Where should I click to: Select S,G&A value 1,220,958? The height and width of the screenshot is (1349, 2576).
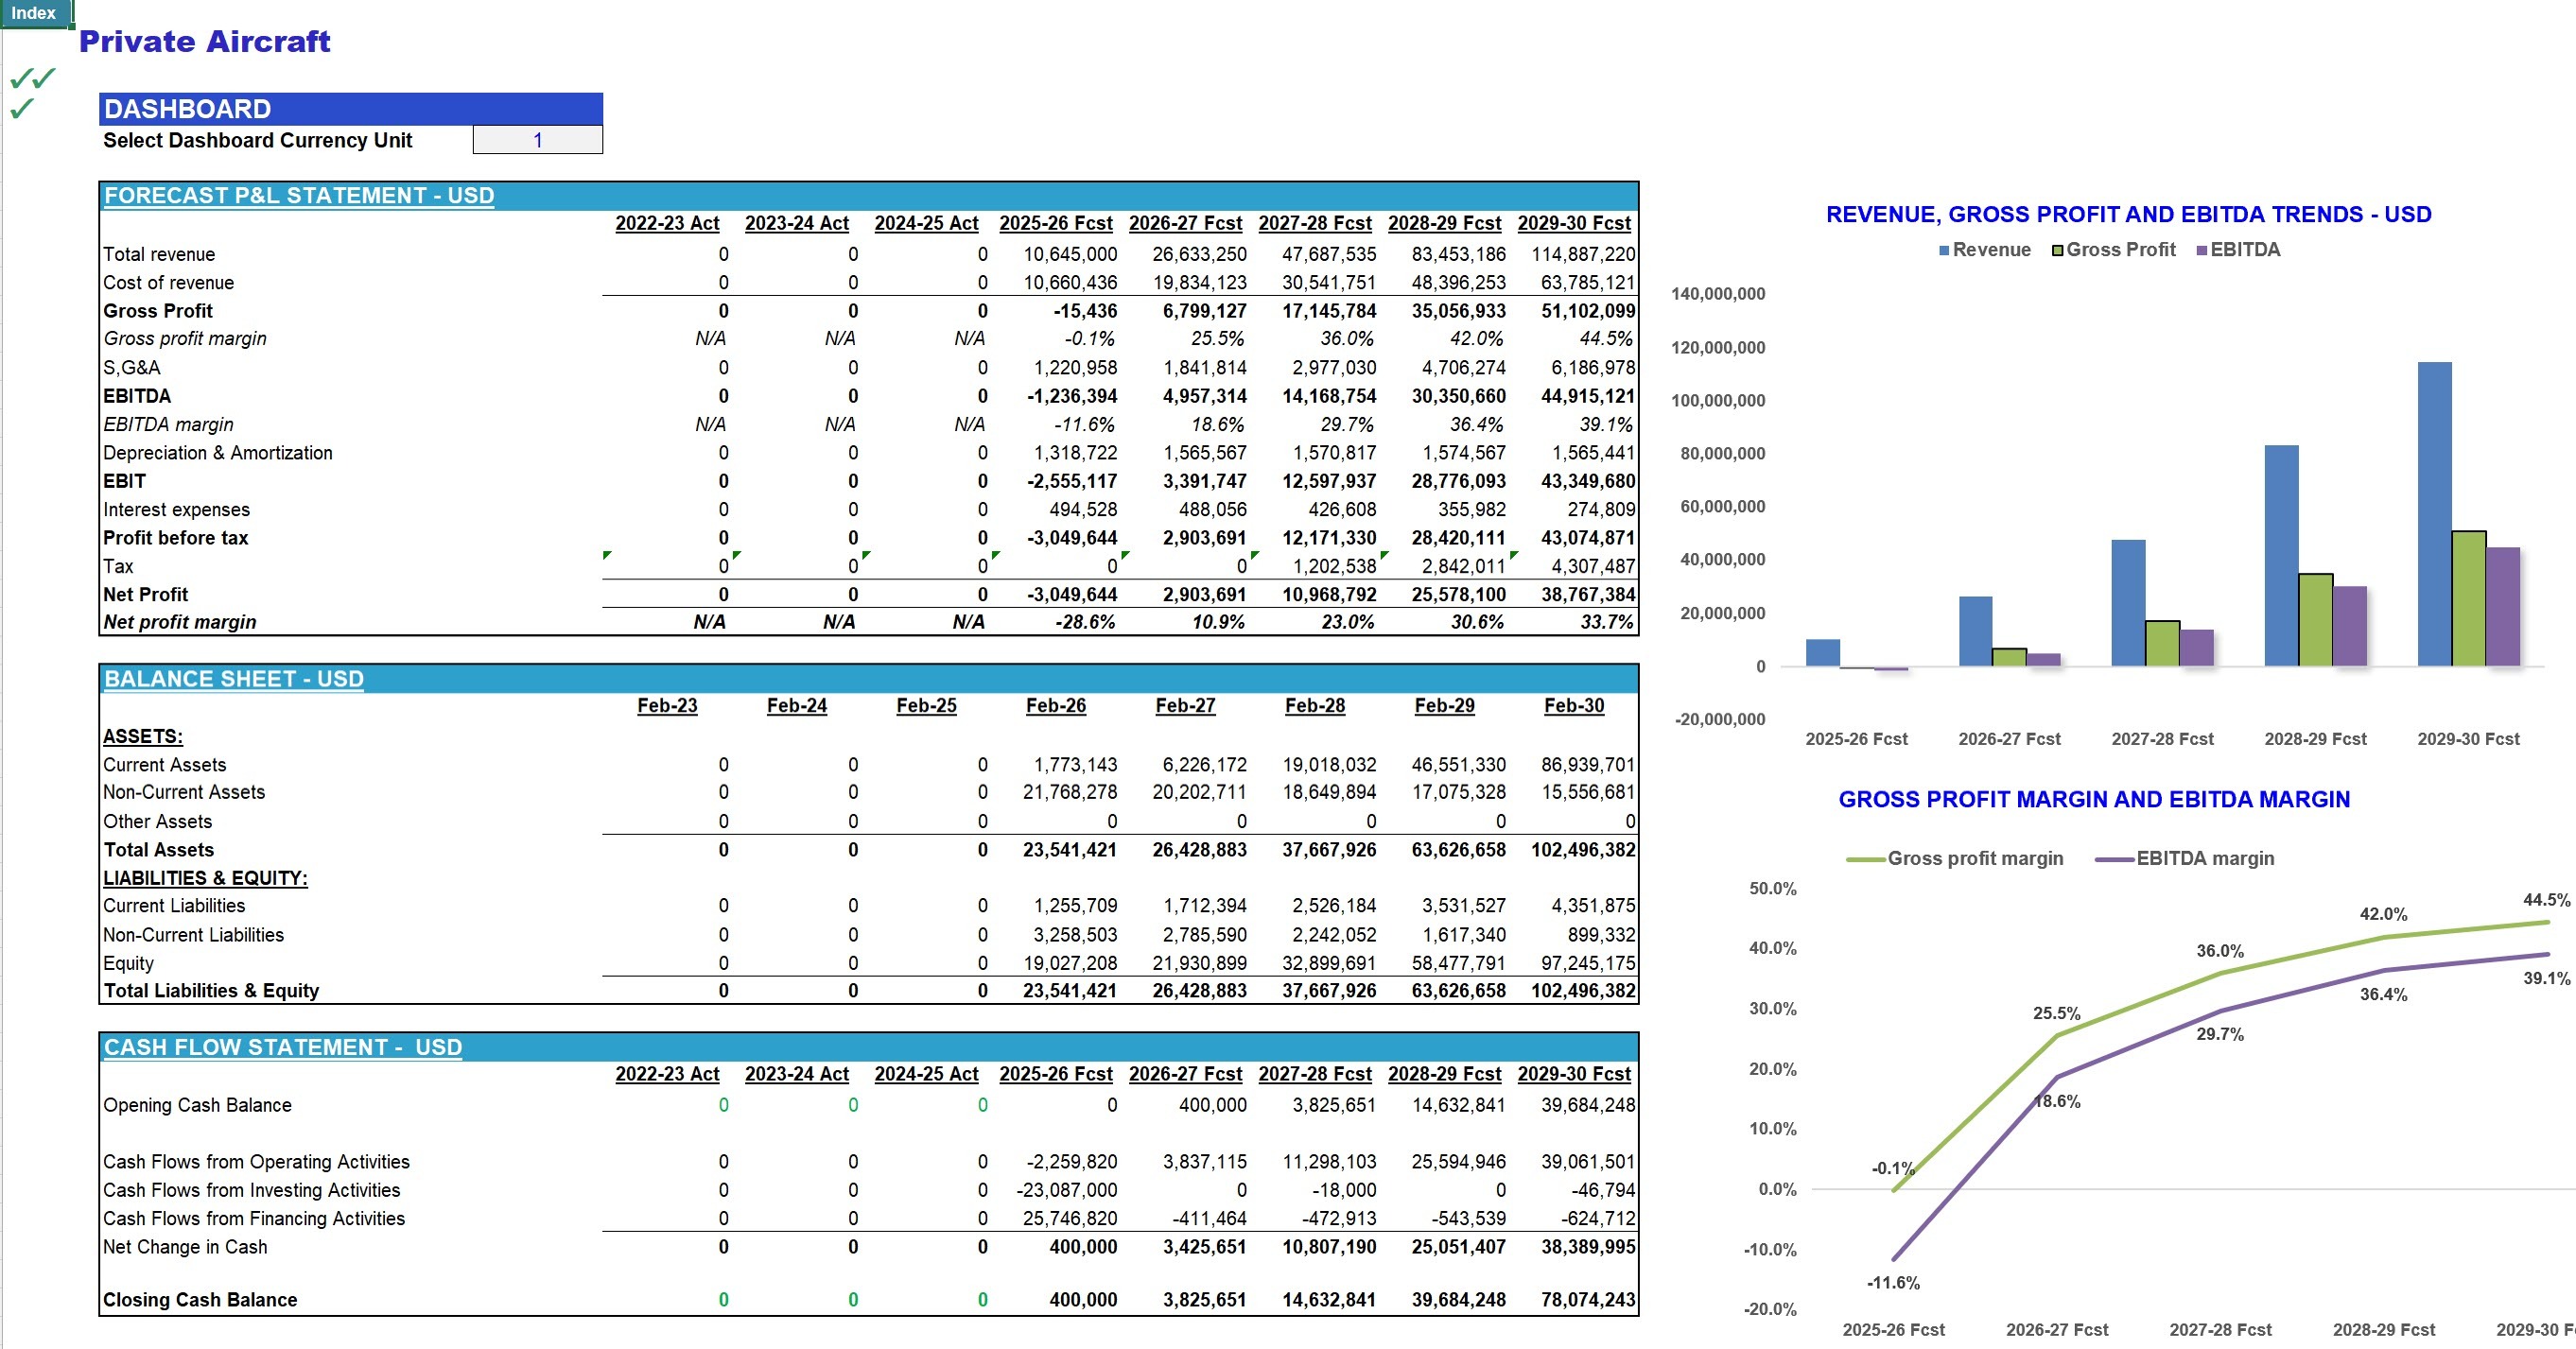point(1075,368)
